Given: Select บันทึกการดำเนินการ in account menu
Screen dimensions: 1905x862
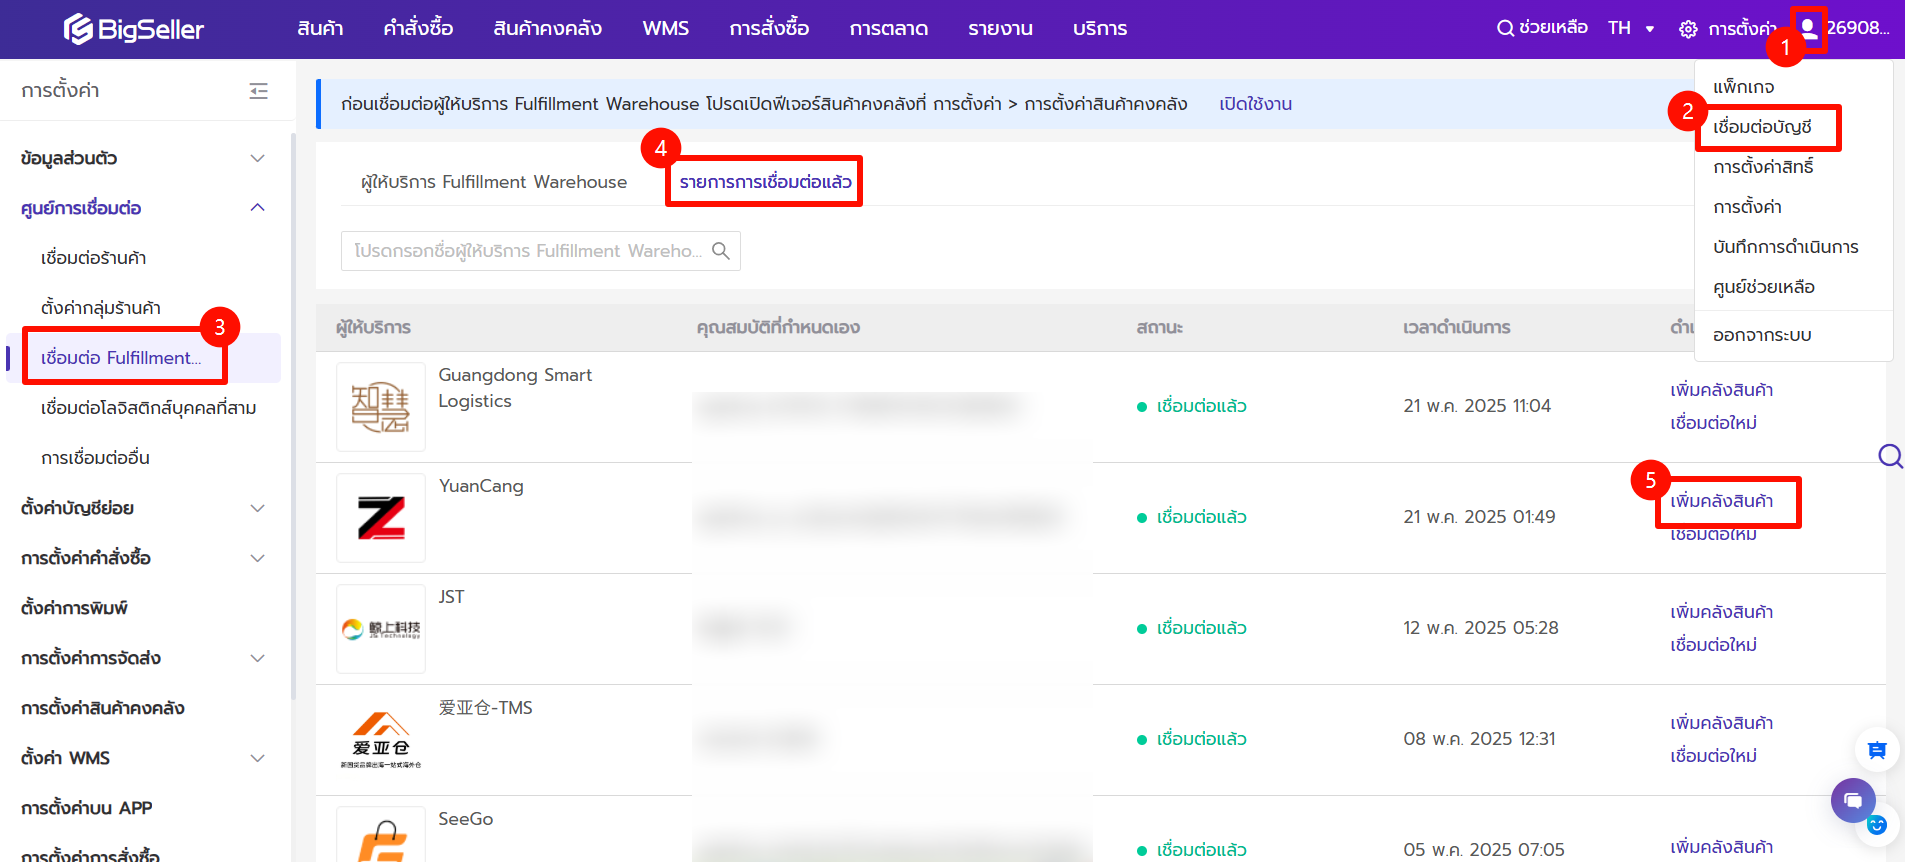Looking at the screenshot, I should point(1785,247).
